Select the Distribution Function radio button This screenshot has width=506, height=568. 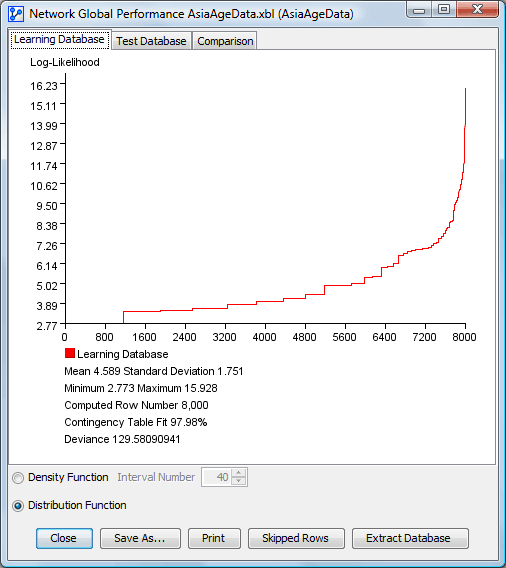(18, 506)
